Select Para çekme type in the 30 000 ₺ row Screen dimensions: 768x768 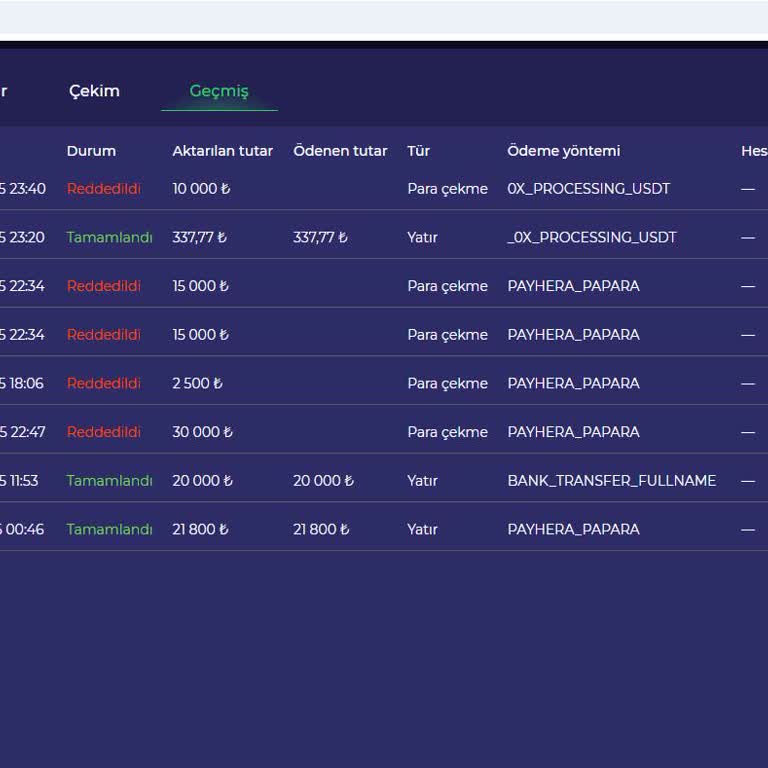click(x=447, y=432)
